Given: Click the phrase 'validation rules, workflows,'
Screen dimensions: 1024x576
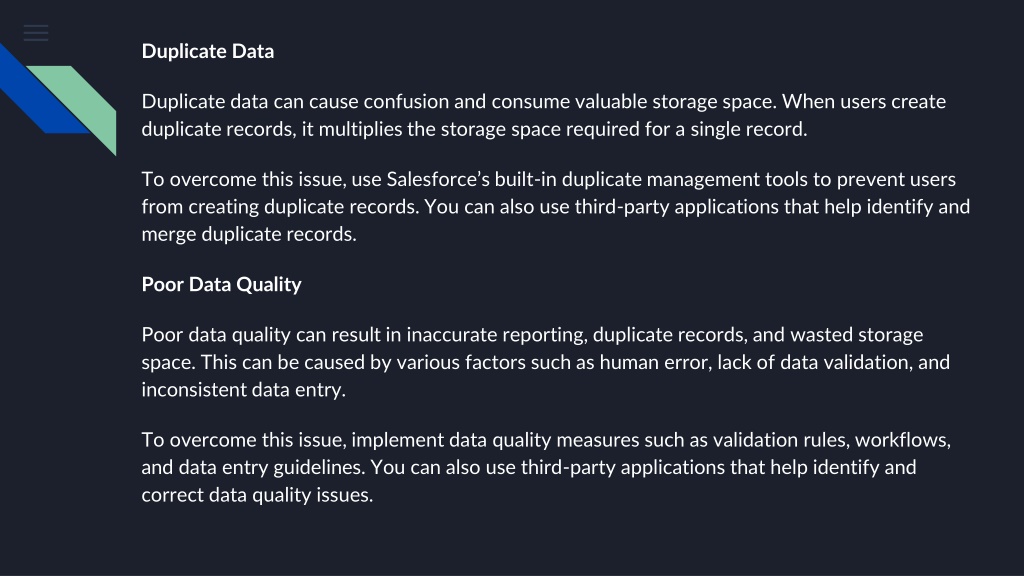Looking at the screenshot, I should click(831, 440).
